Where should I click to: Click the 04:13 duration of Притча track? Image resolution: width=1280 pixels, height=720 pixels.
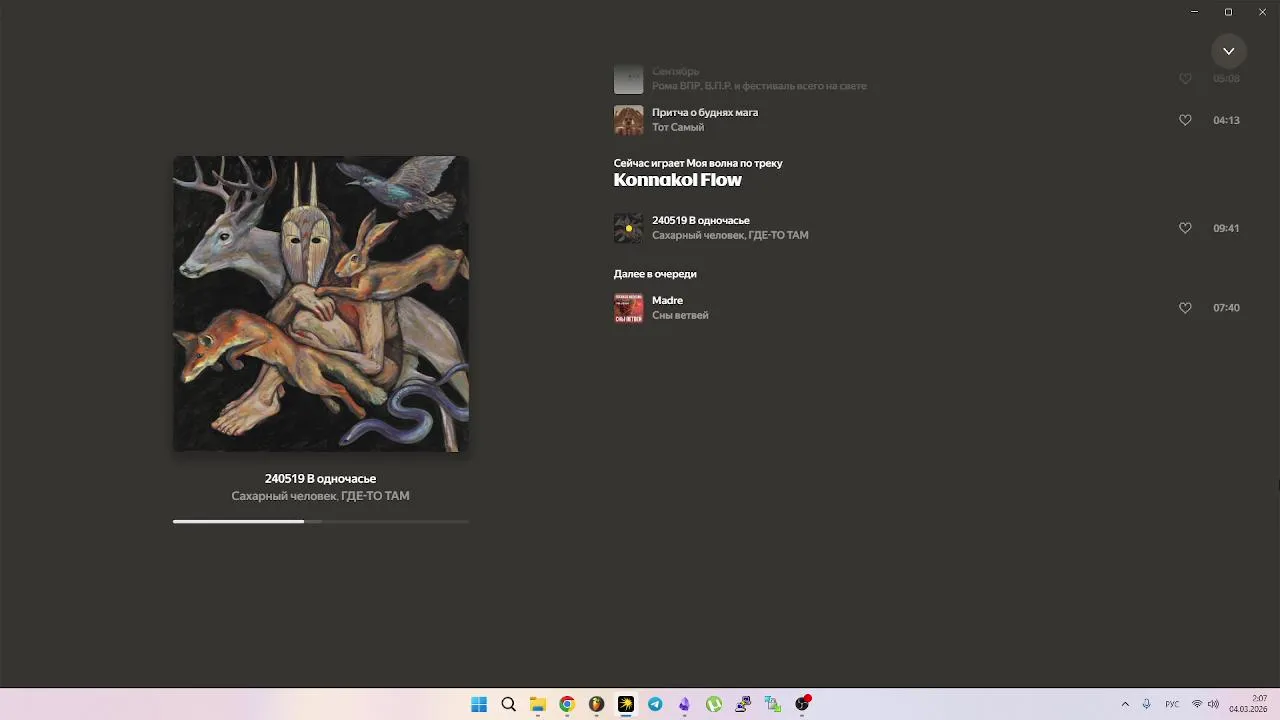(1226, 120)
